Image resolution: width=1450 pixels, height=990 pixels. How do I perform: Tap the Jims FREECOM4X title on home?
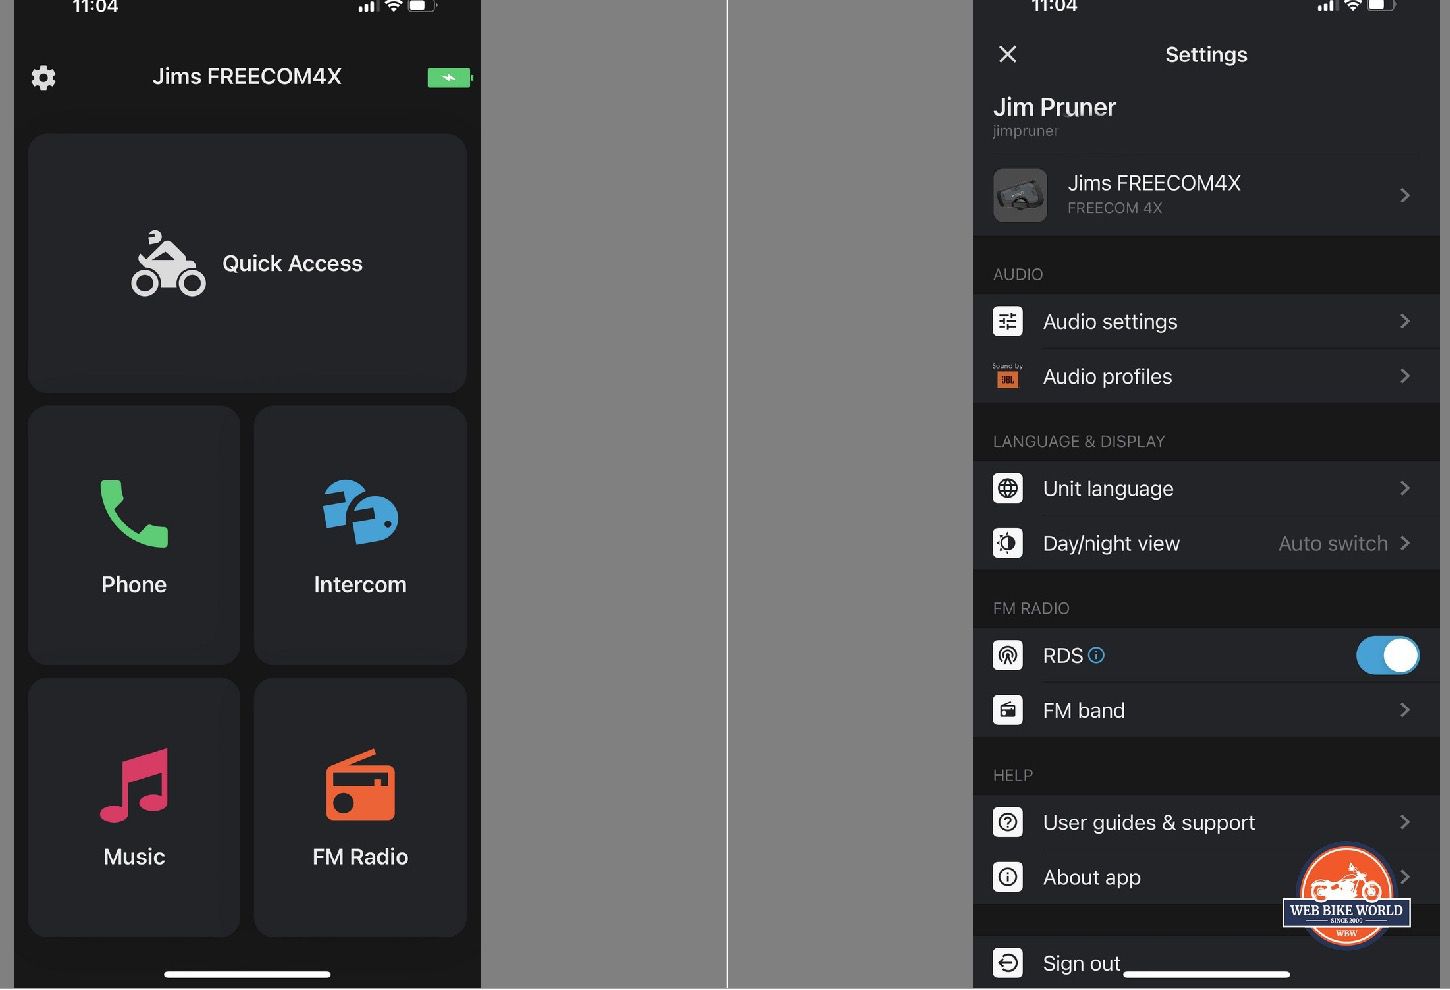247,76
